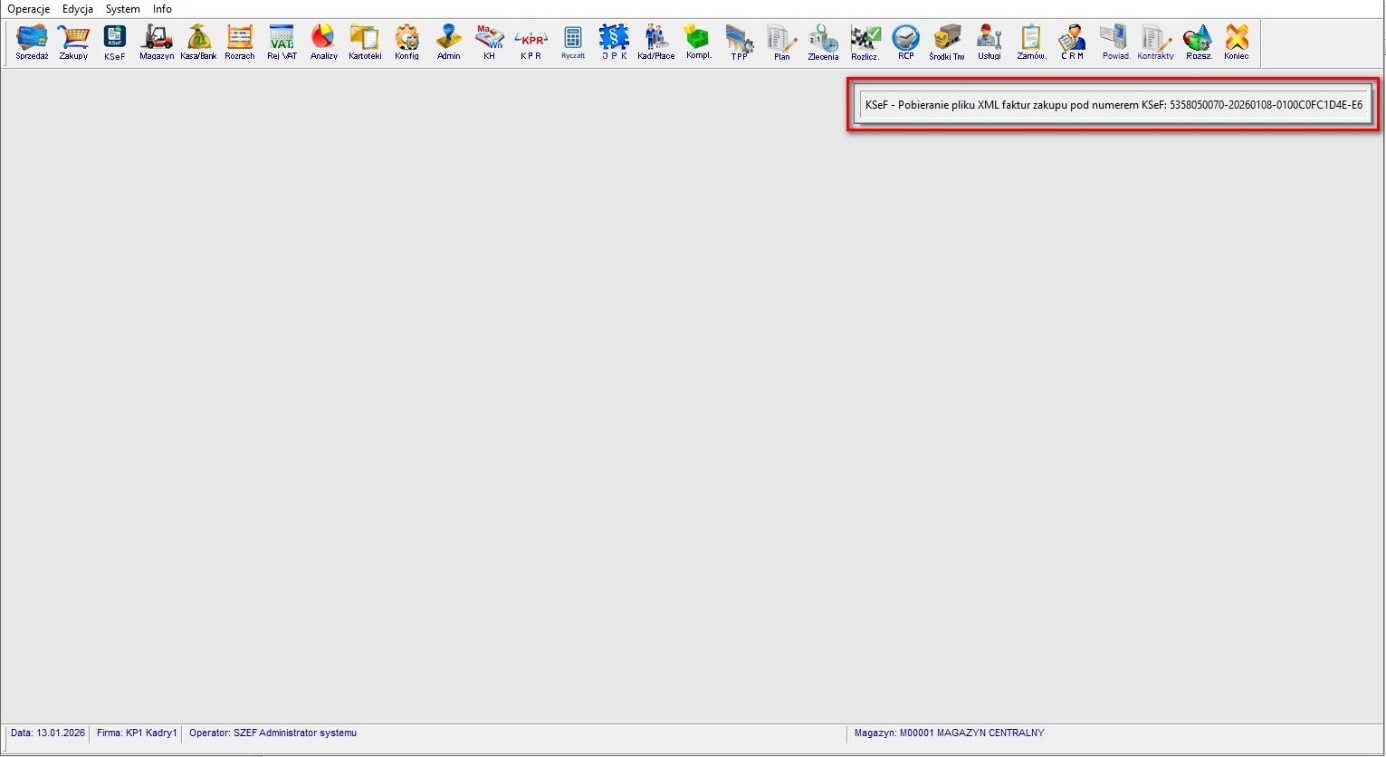
Task: Open the Kad/Płace payroll module
Action: click(x=656, y=42)
